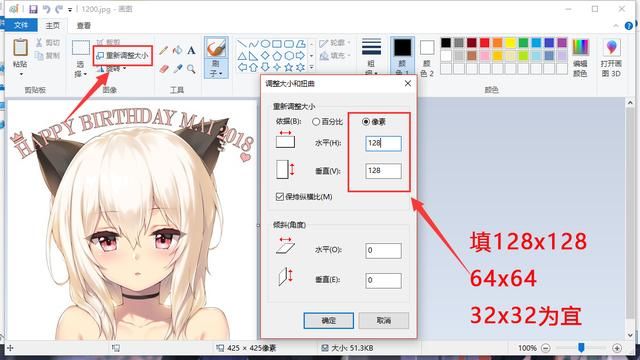The height and width of the screenshot is (360, 640).
Task: Select the Magnifier tool
Action: (x=191, y=69)
